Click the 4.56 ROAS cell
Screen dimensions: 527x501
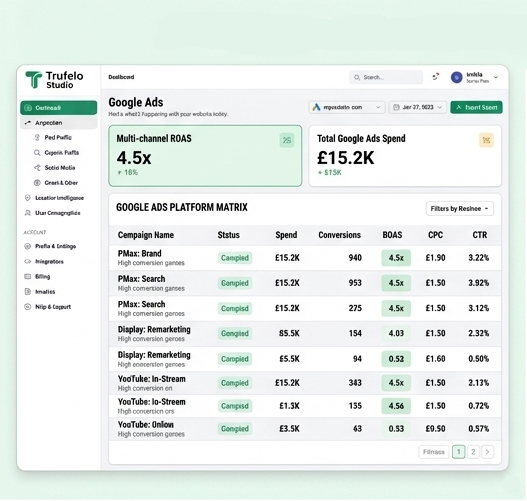click(x=396, y=406)
